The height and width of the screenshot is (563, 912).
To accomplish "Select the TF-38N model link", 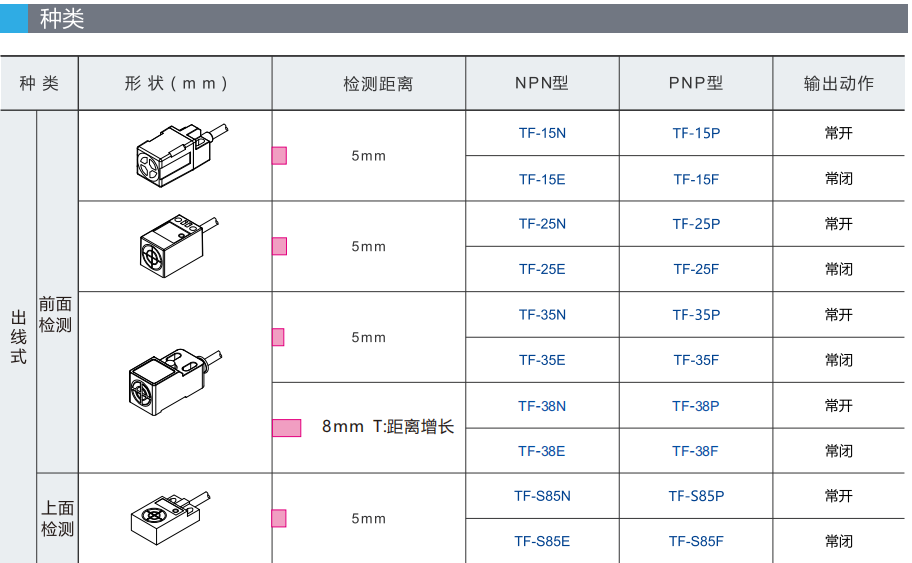I will click(x=542, y=406).
